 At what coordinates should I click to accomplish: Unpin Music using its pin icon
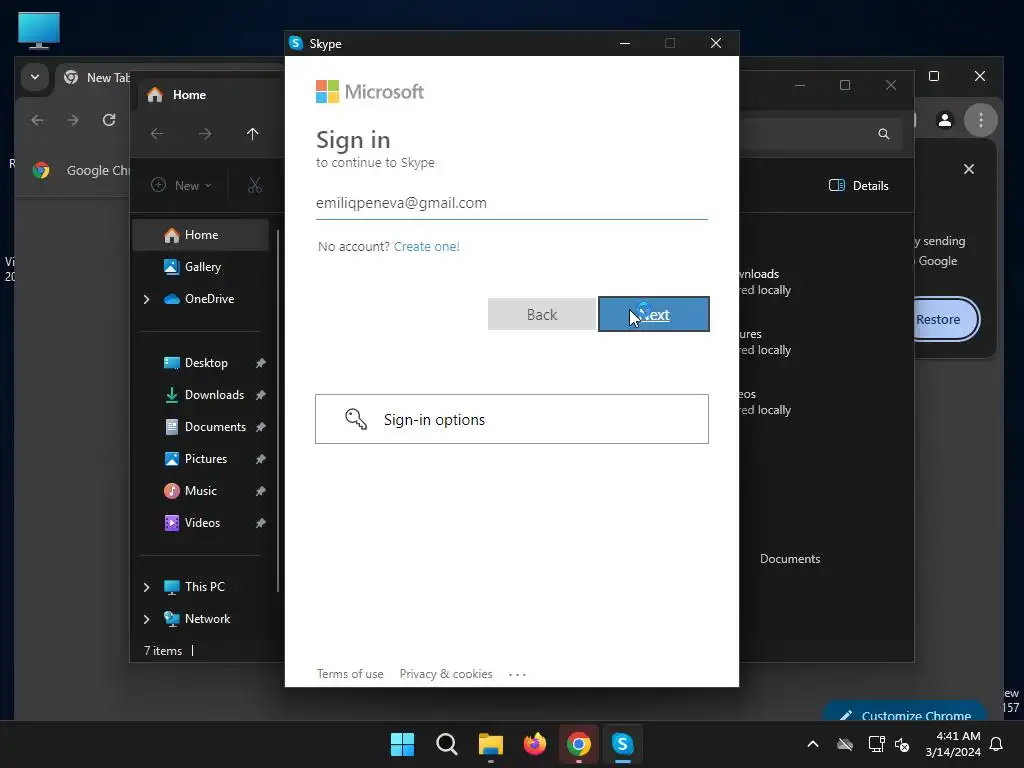(261, 491)
